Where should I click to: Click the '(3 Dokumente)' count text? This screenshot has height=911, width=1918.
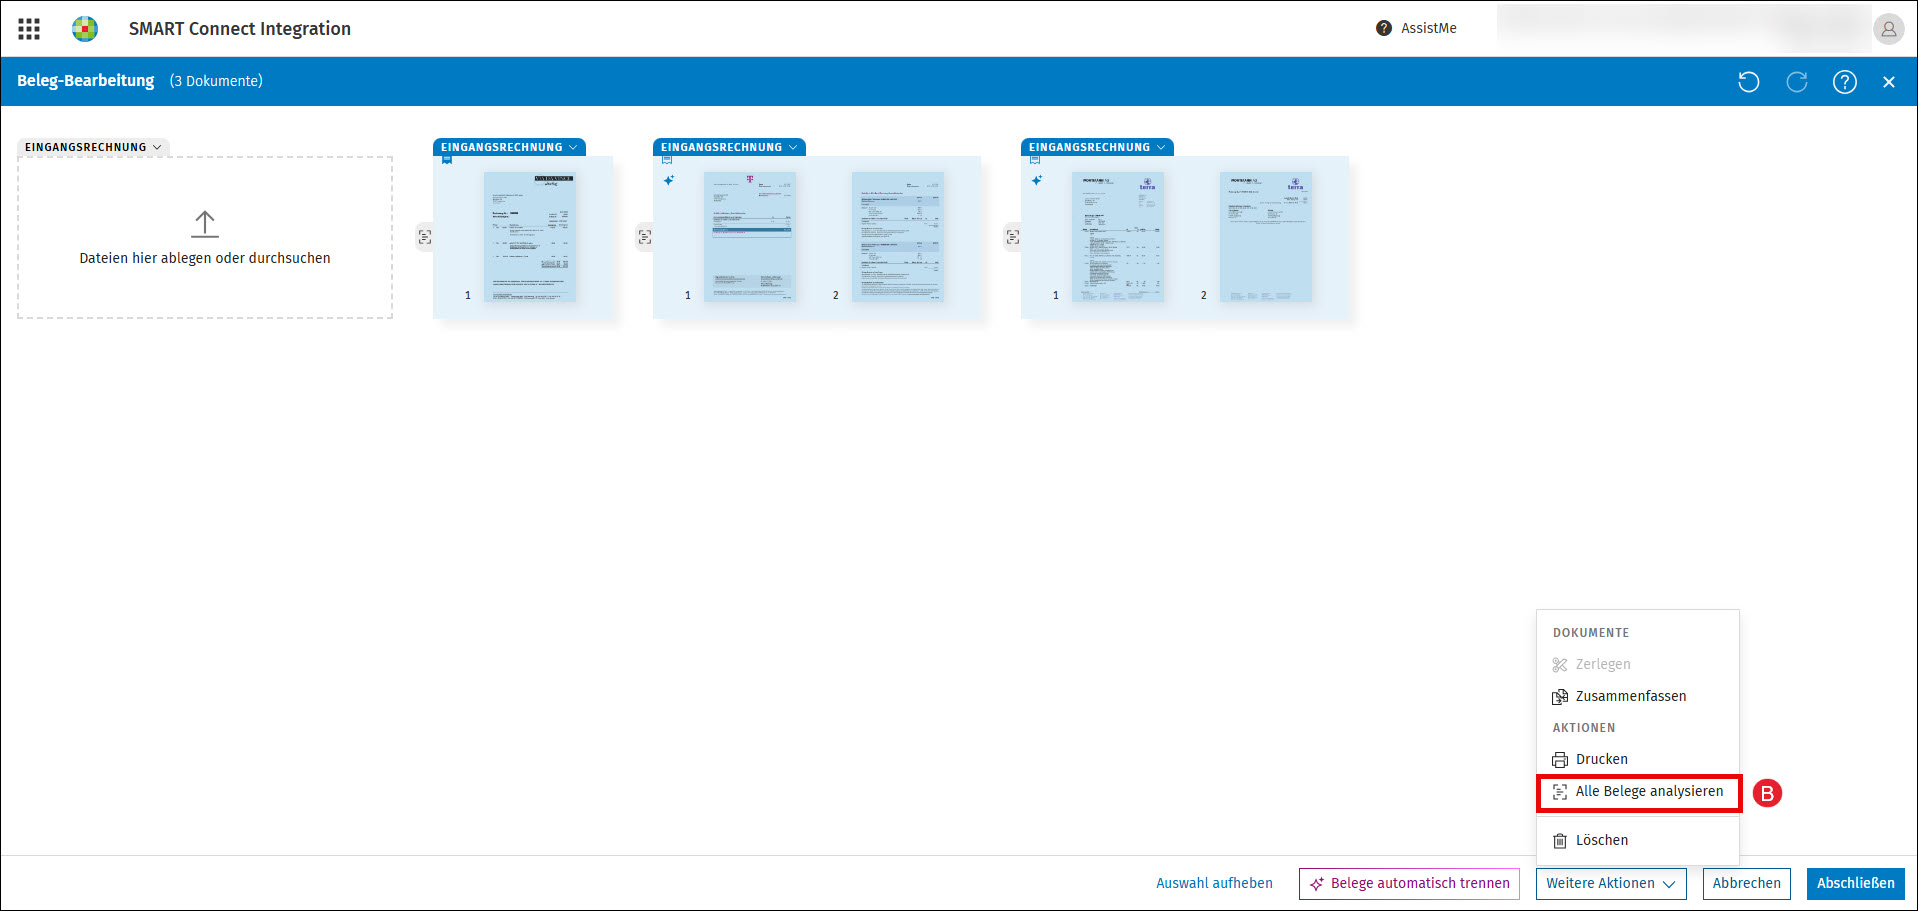[x=216, y=81]
